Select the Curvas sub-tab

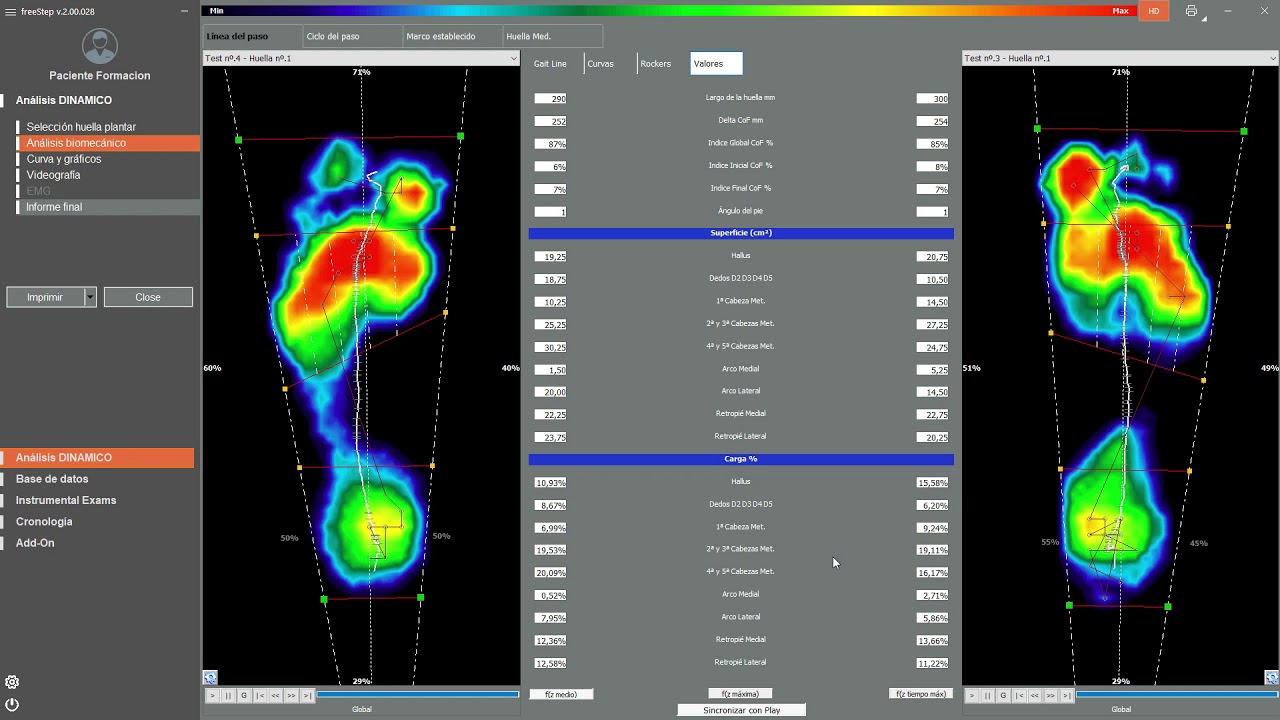pyautogui.click(x=610, y=63)
